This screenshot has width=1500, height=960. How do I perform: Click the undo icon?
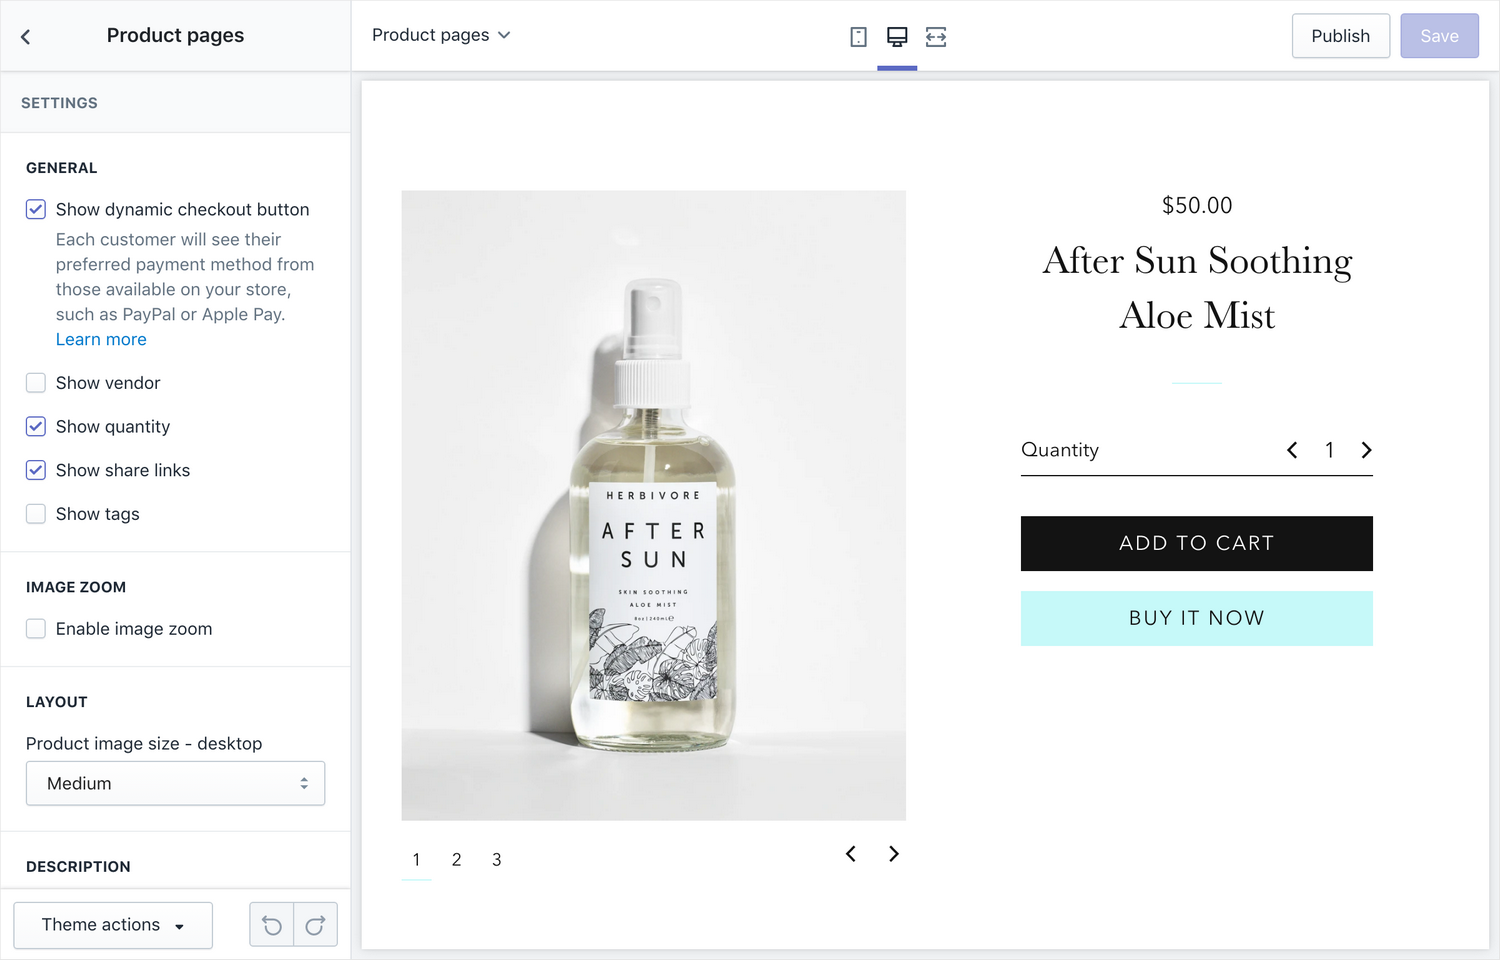[272, 925]
